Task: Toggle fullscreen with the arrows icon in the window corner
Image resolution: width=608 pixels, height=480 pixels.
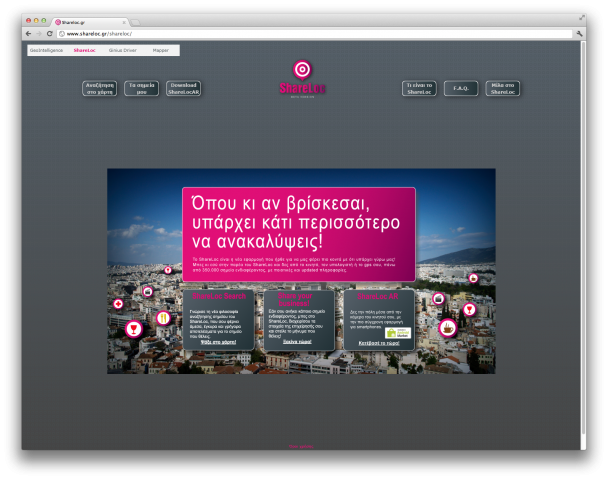Action: coord(582,17)
